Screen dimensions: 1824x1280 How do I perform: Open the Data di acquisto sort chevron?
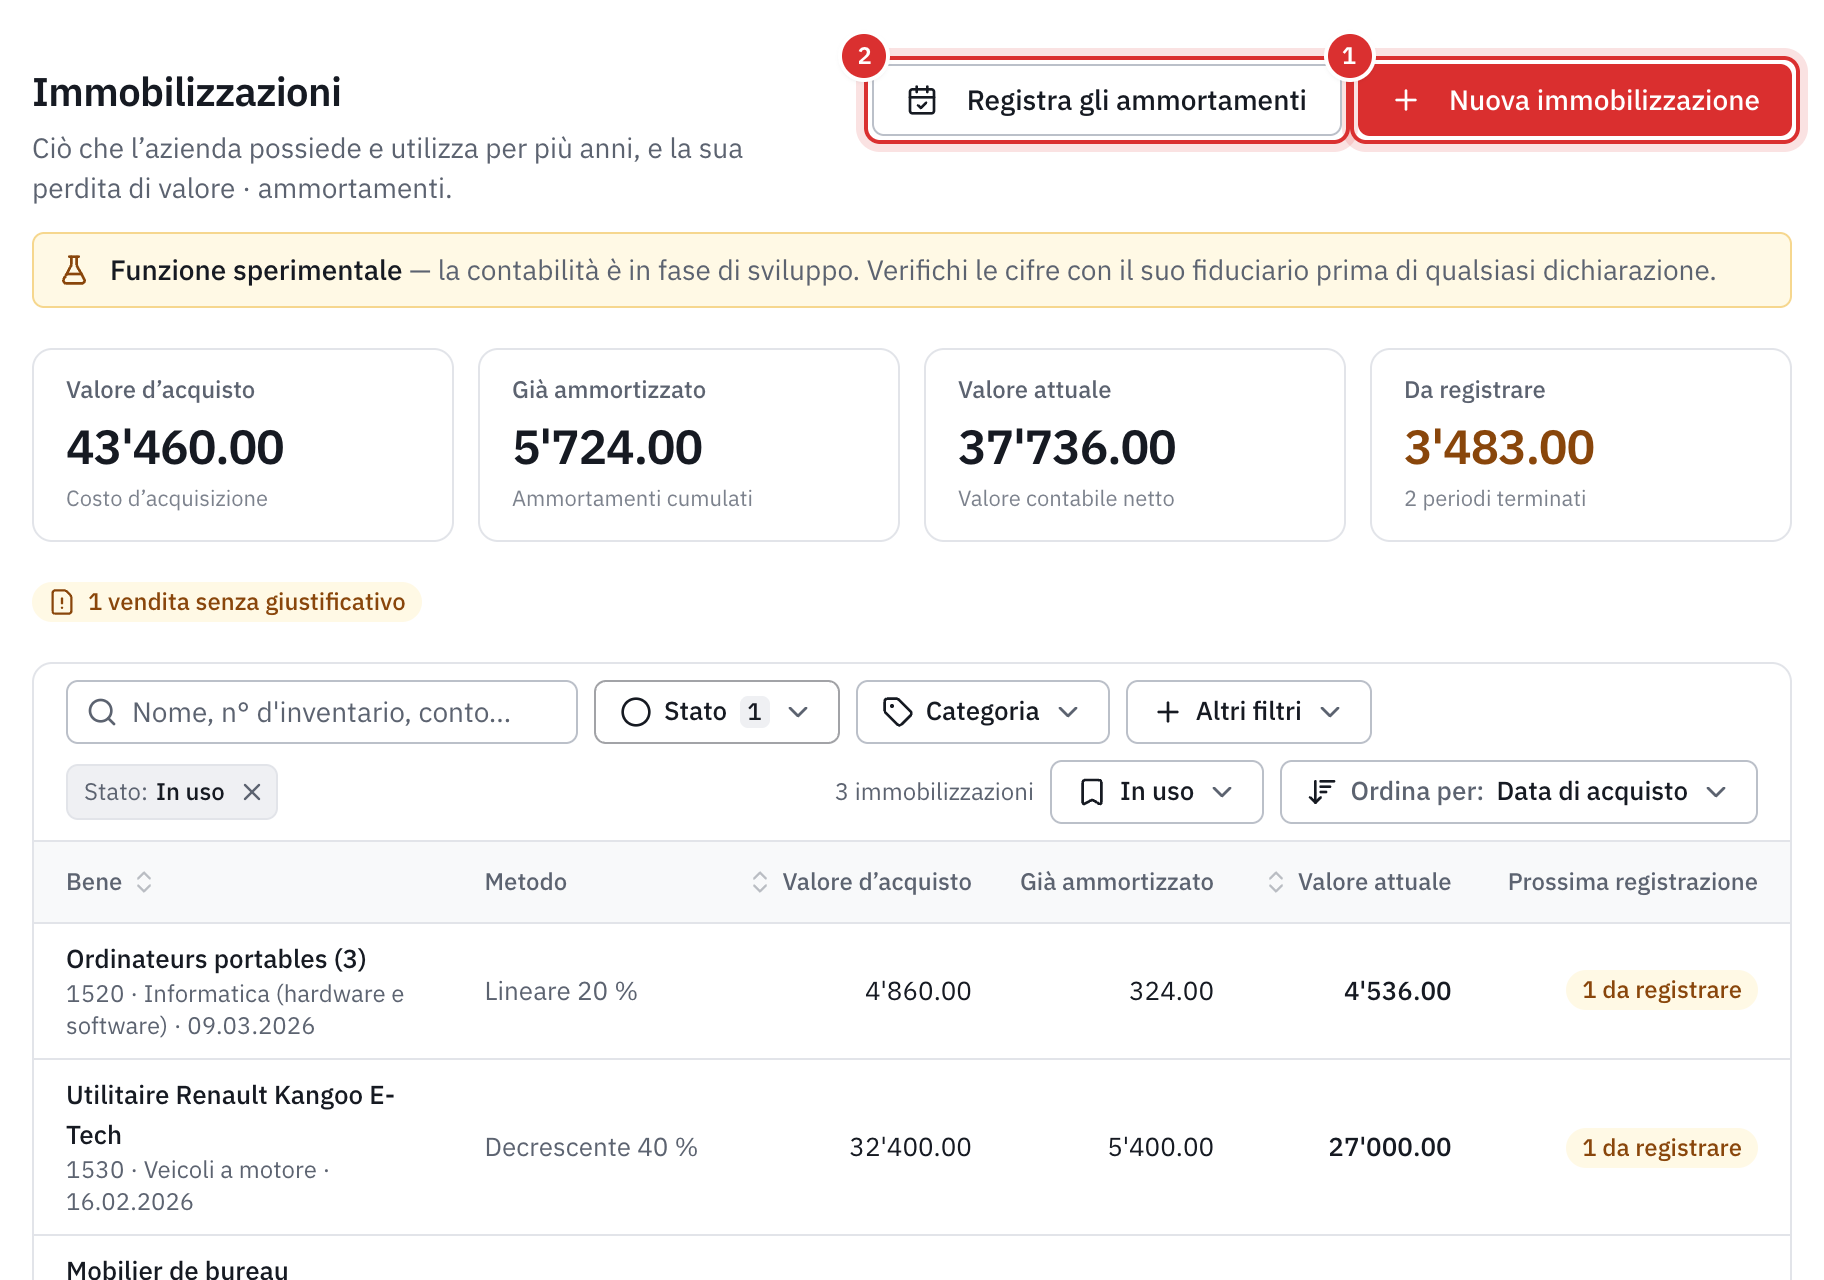click(x=1717, y=792)
